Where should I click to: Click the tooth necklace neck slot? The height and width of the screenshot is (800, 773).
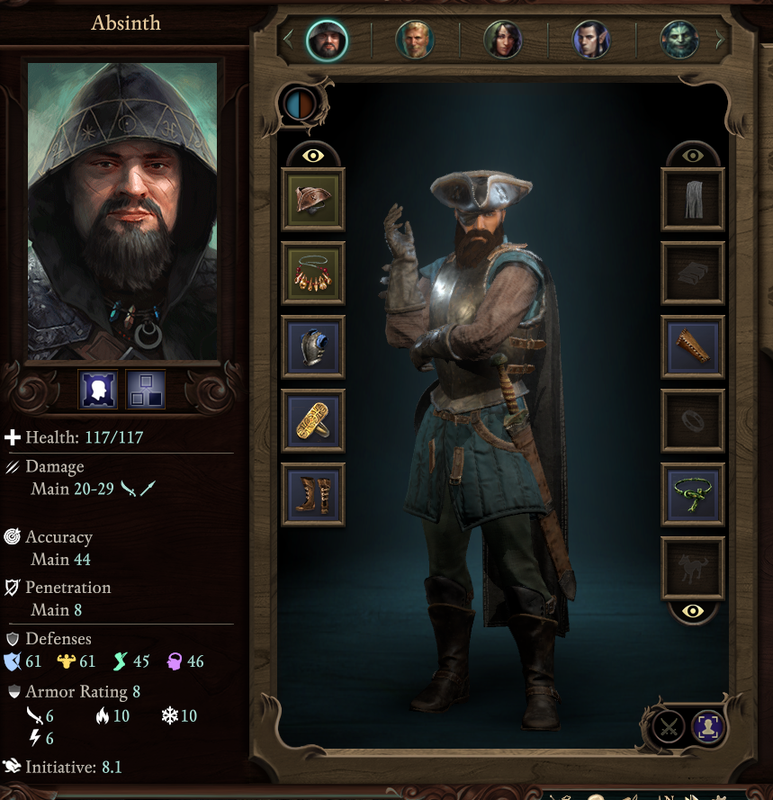tap(313, 273)
